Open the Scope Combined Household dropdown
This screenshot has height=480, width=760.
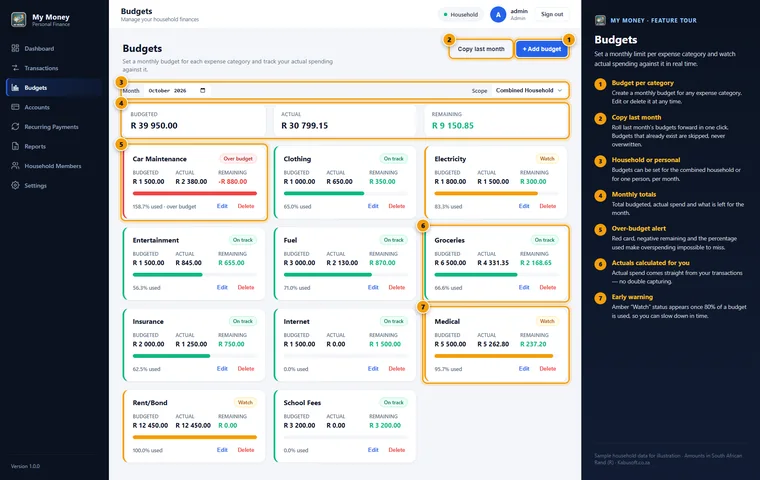[x=529, y=90]
